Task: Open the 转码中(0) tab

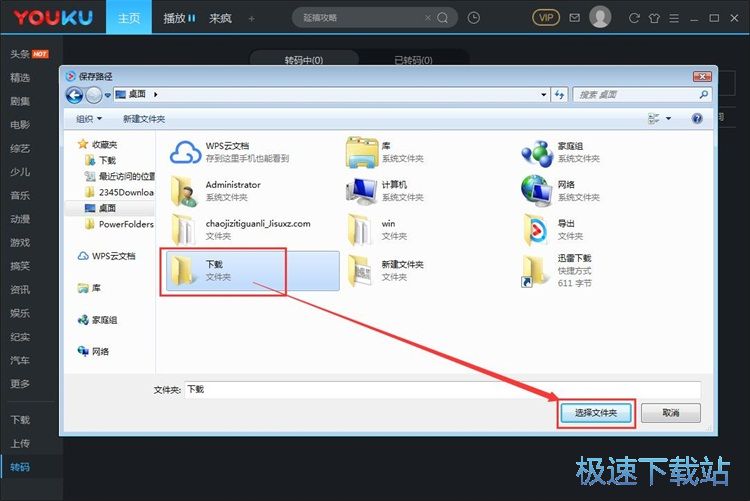Action: (304, 60)
